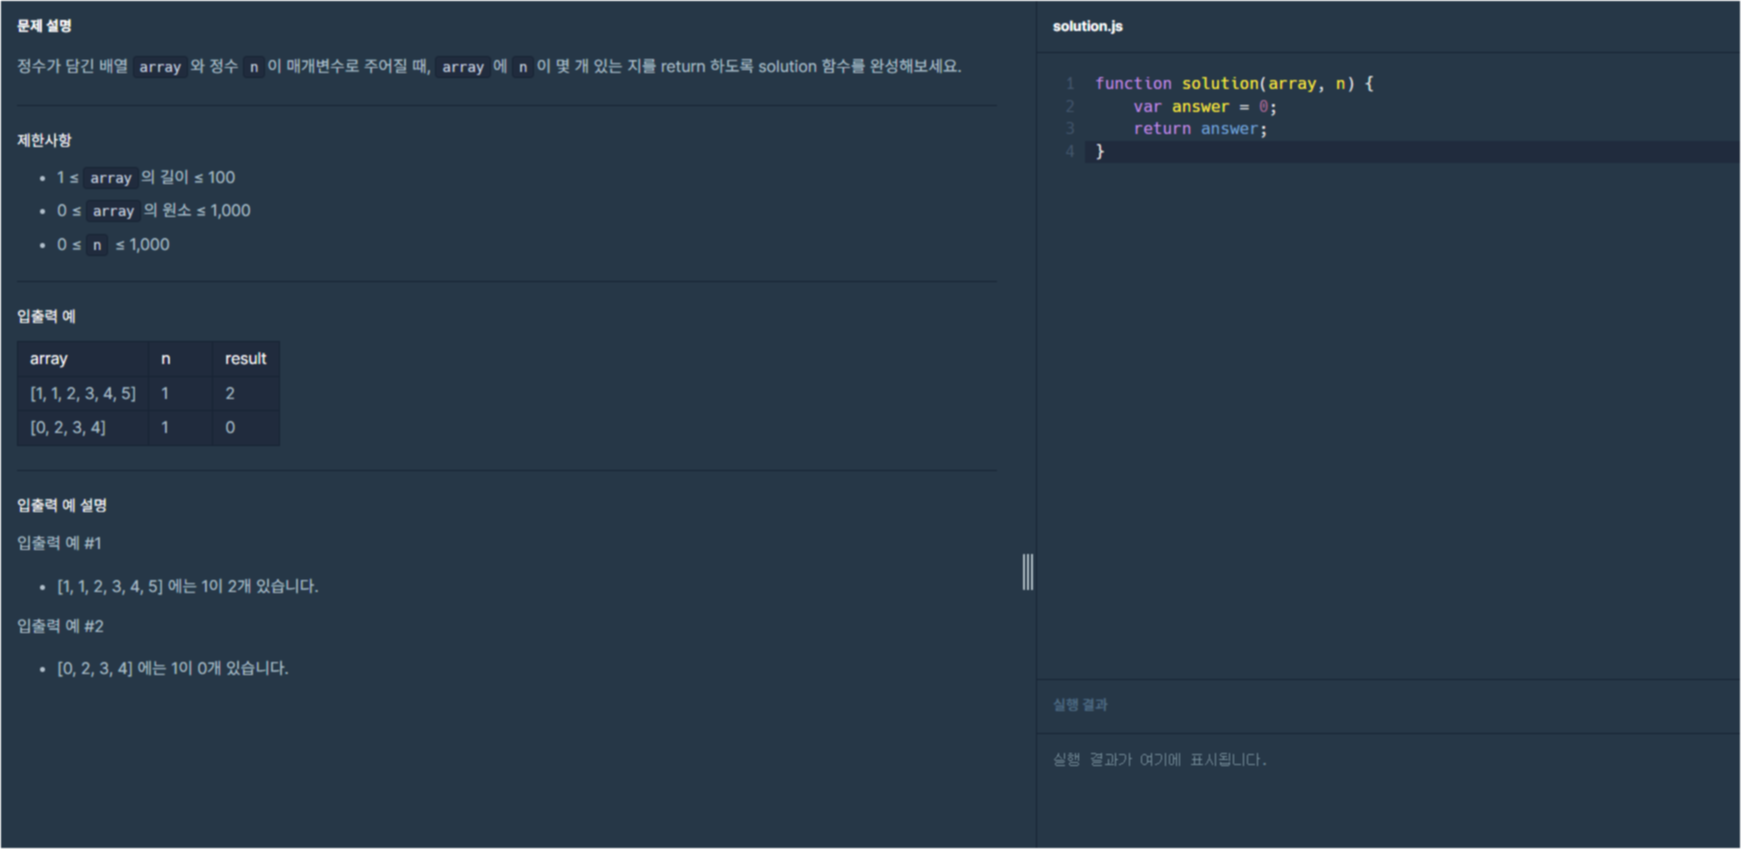Click result cell '2' in the table
This screenshot has width=1741, height=849.
click(x=246, y=393)
